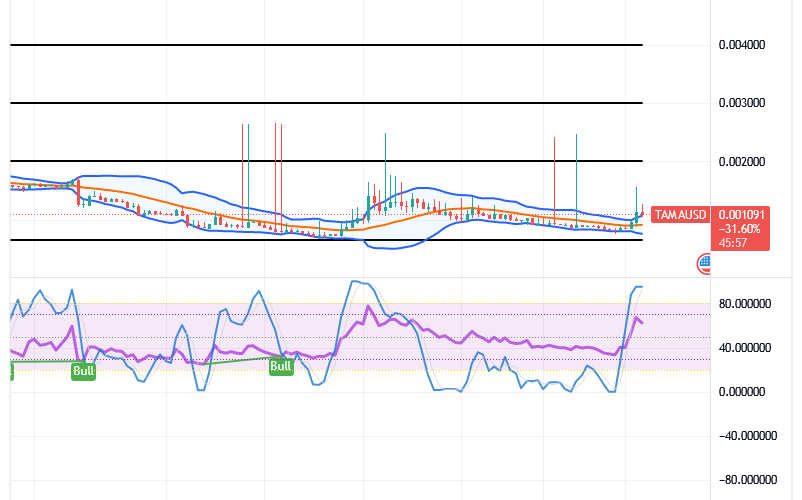Image resolution: width=802 pixels, height=500 pixels.
Task: Click the 0.003000 price axis label
Action: 742,103
